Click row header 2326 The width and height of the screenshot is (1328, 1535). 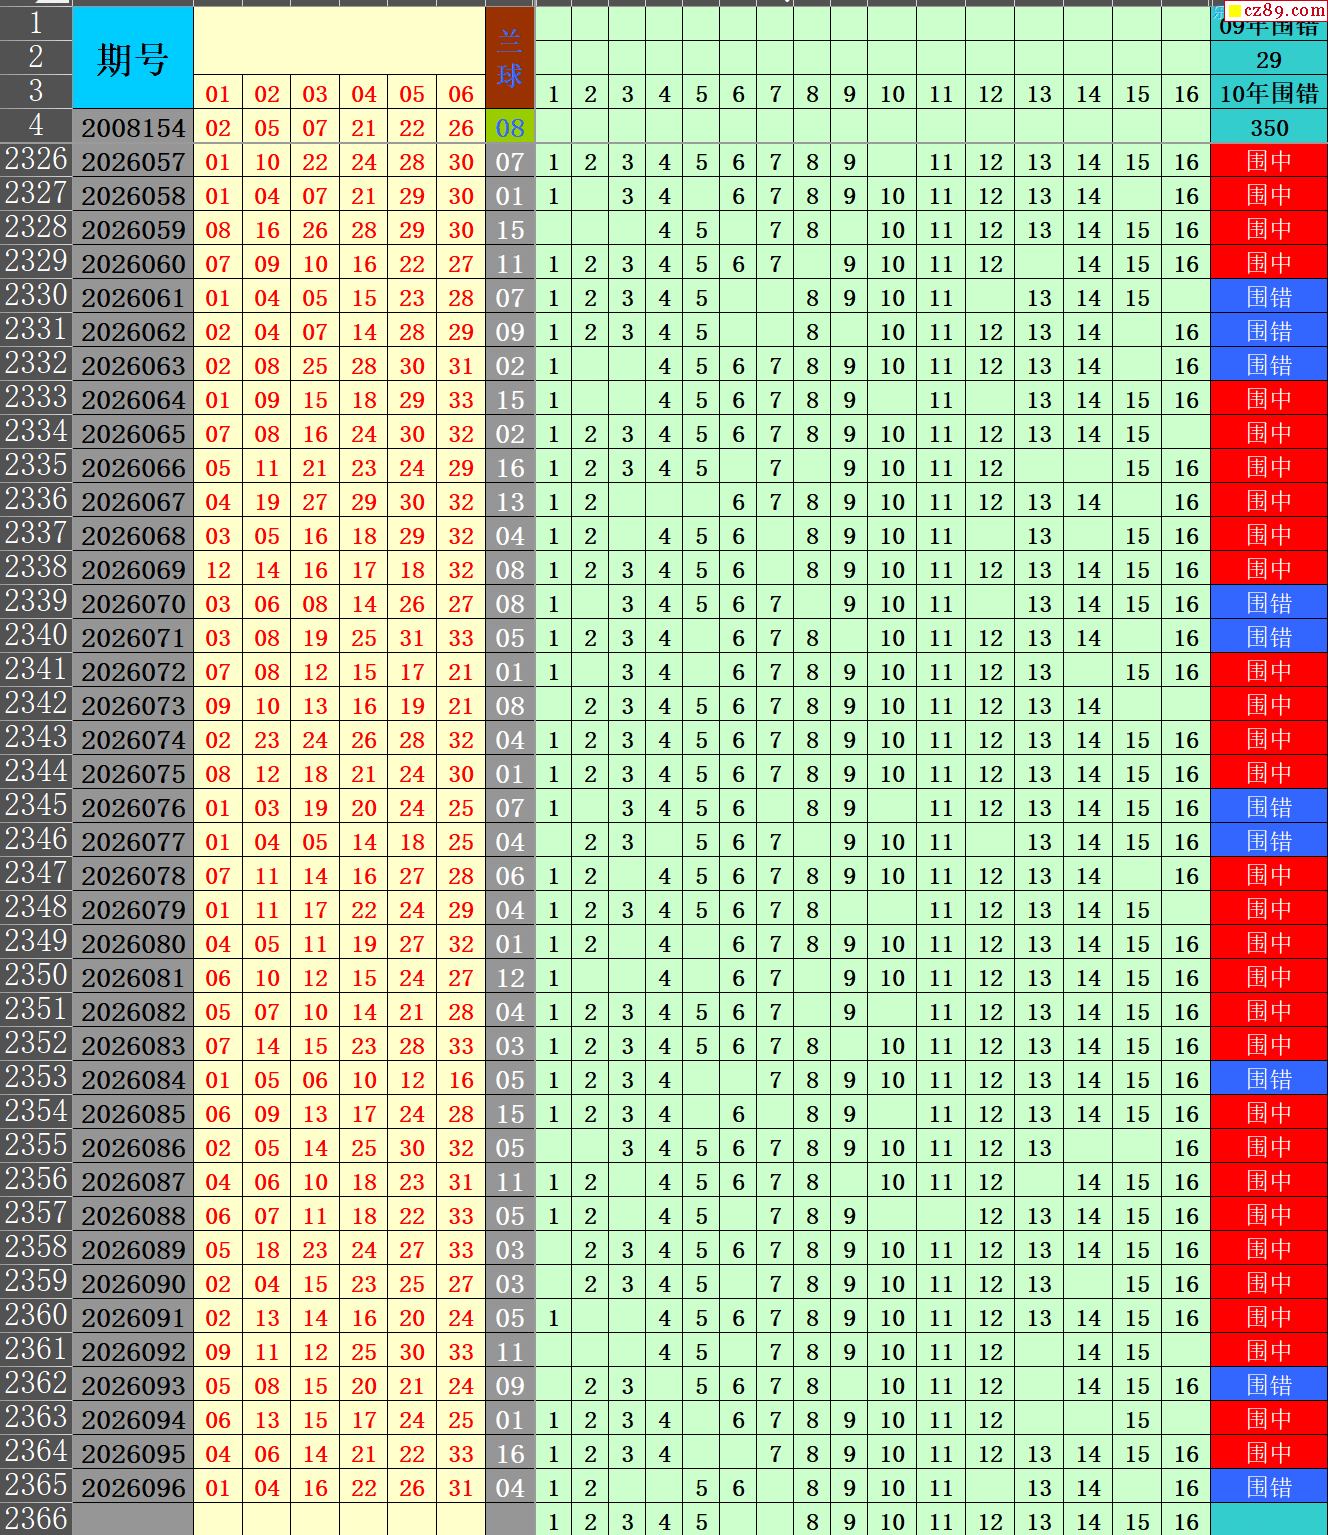click(x=36, y=160)
